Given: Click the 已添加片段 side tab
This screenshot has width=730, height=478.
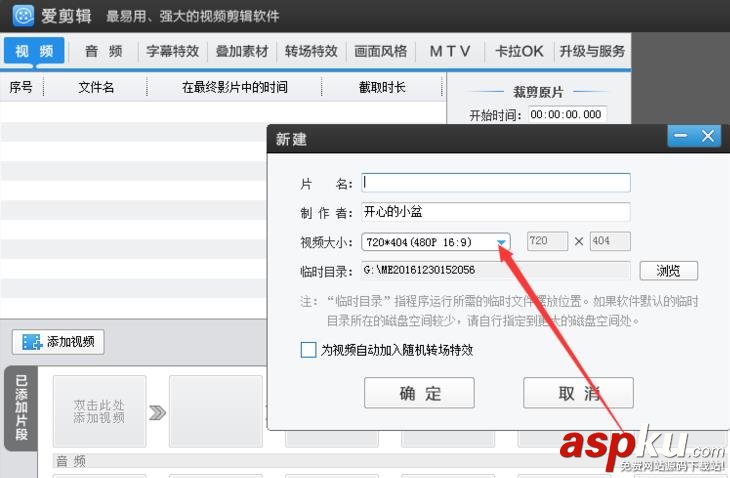Looking at the screenshot, I should pos(21,408).
